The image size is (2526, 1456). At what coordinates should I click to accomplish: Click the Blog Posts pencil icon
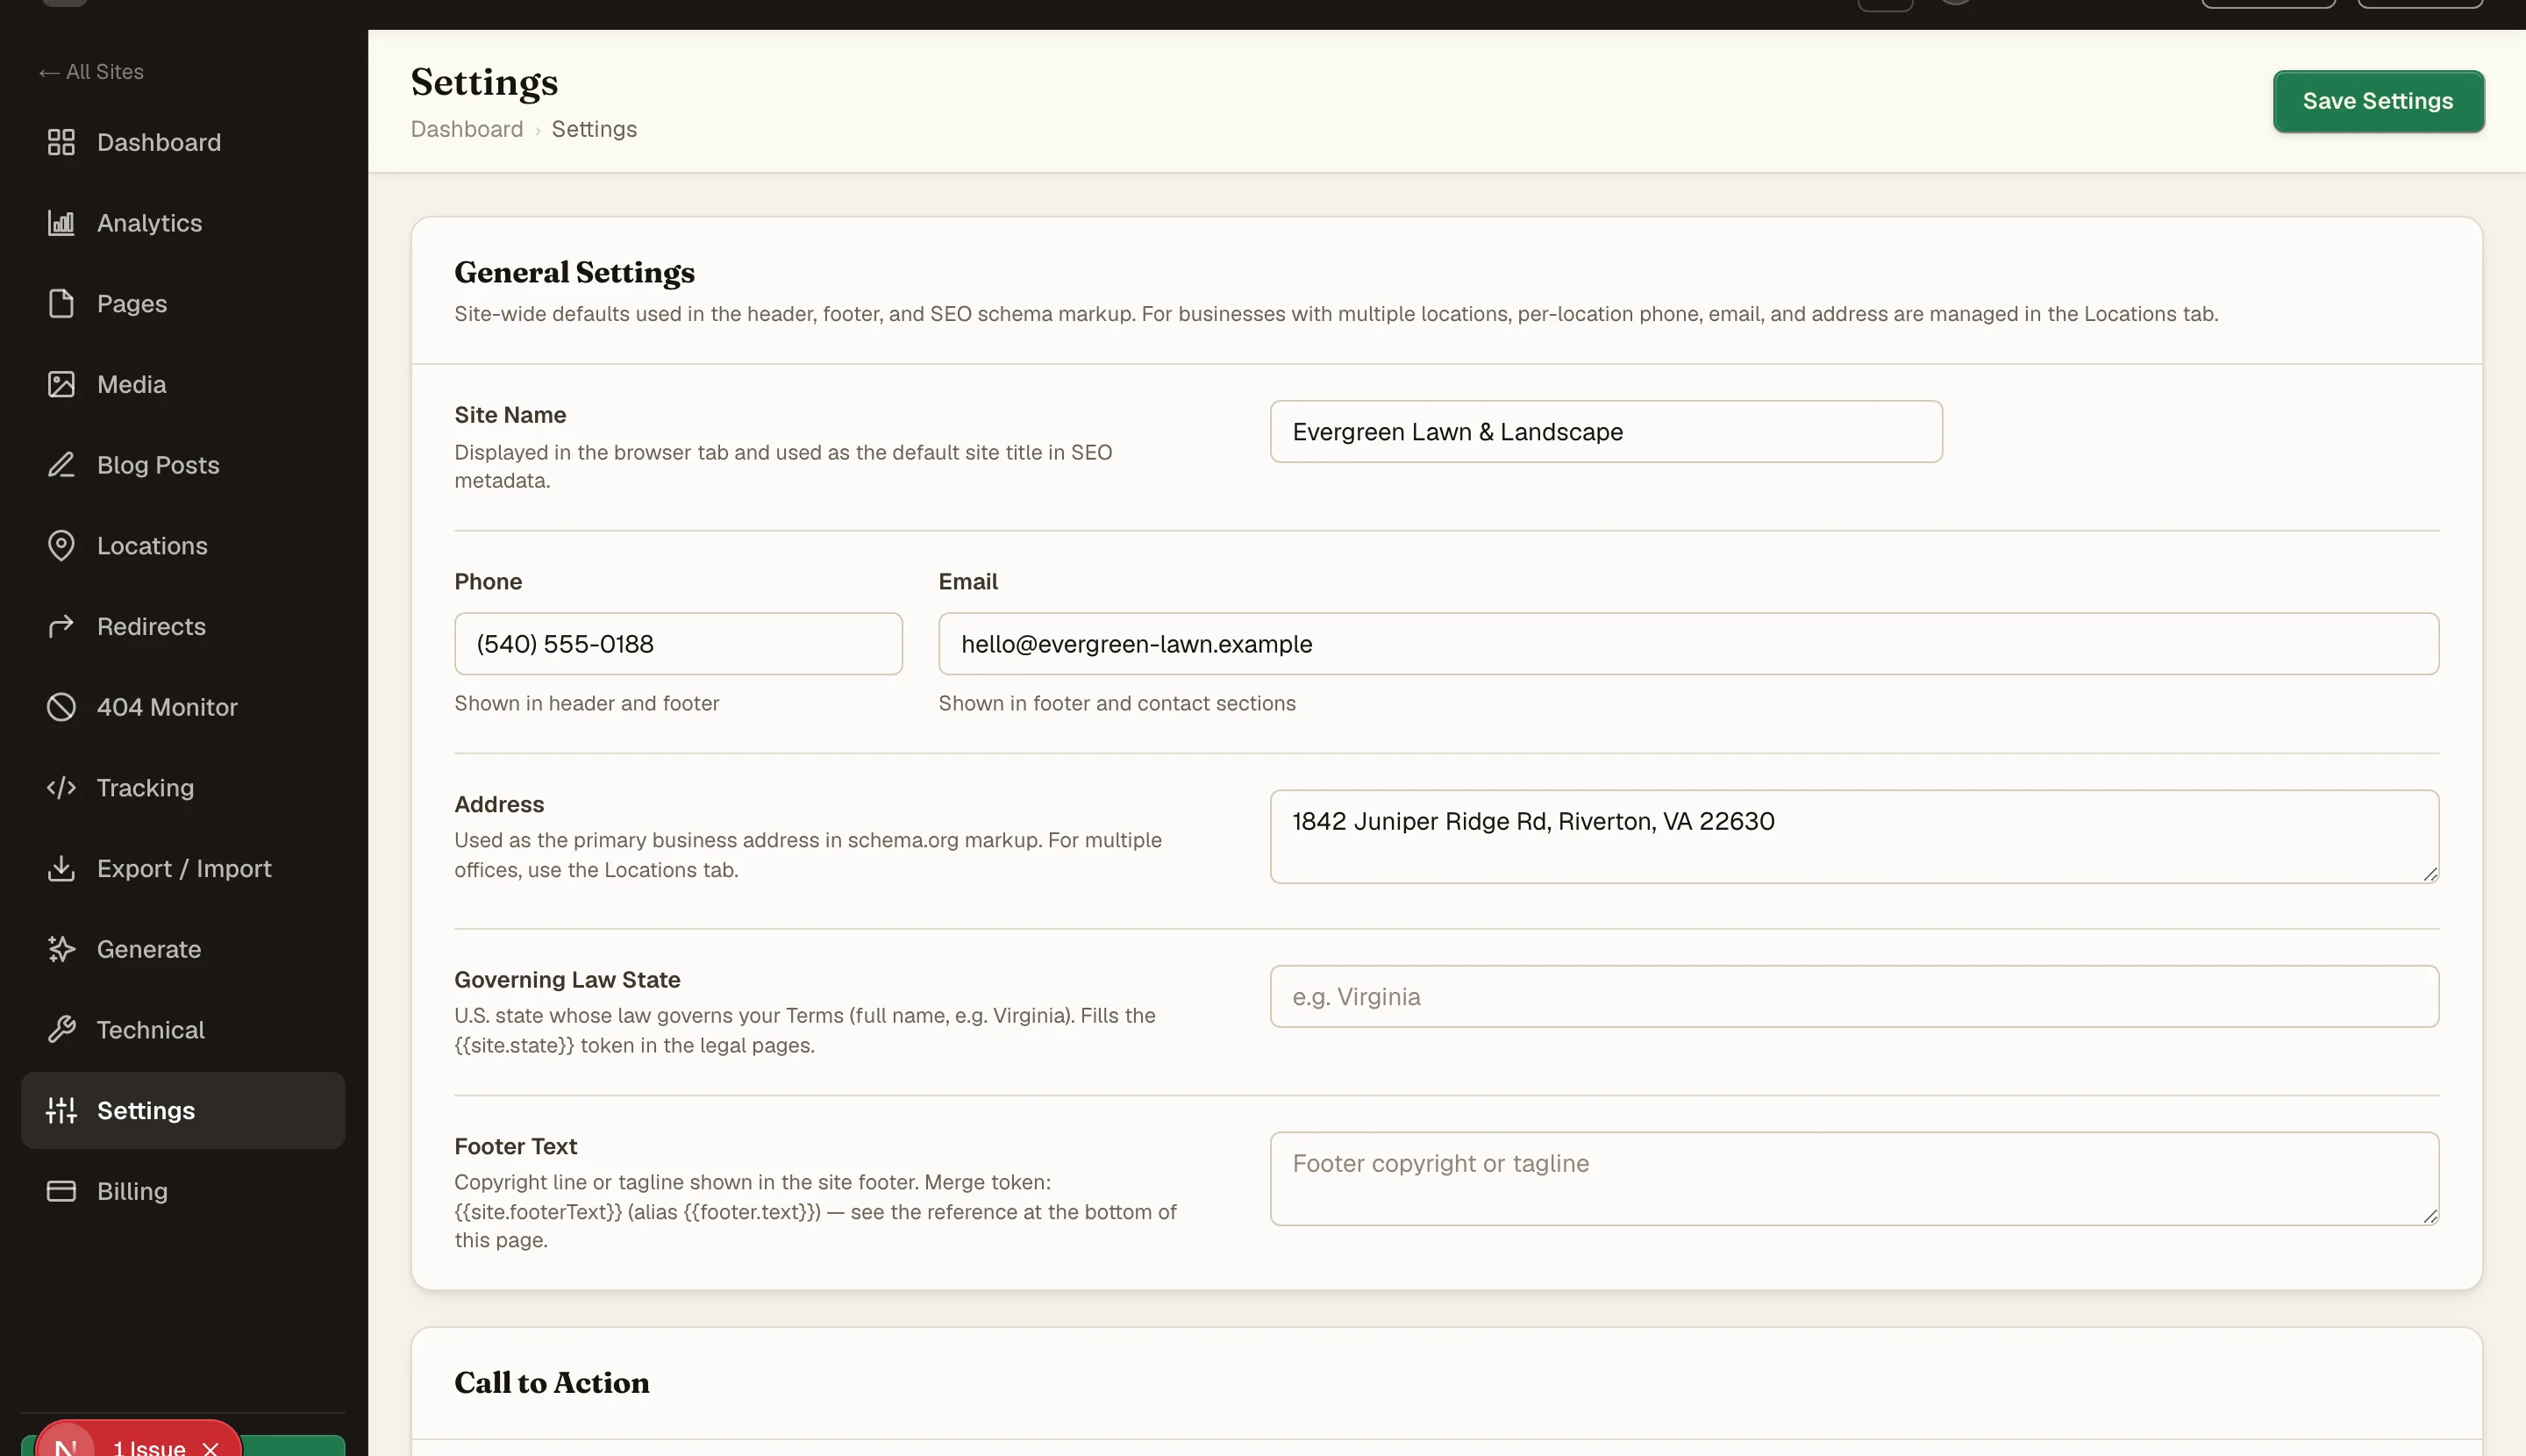[x=61, y=465]
